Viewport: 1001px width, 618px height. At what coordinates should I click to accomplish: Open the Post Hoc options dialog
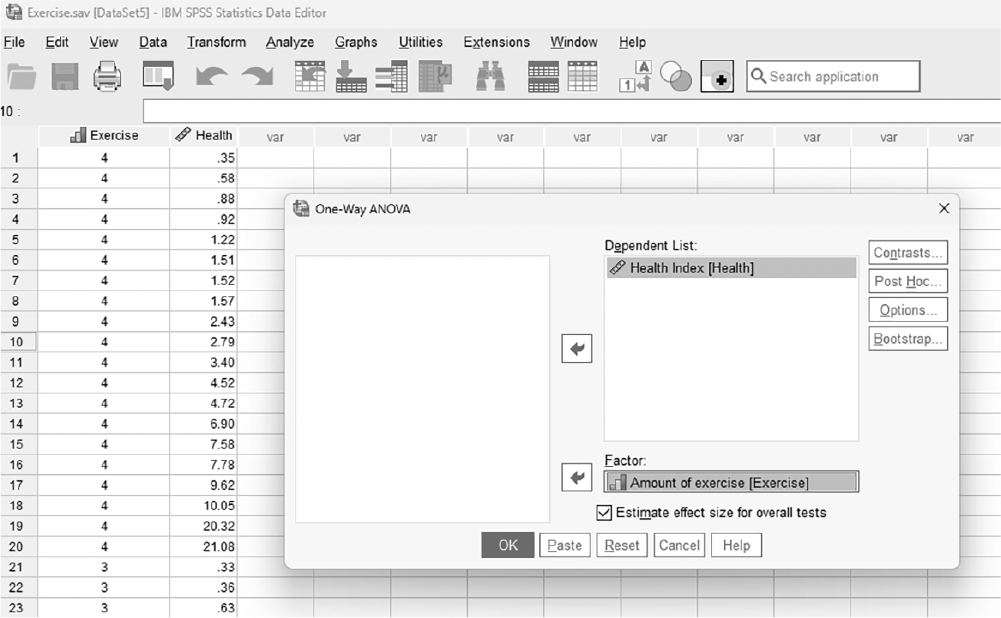pyautogui.click(x=908, y=281)
